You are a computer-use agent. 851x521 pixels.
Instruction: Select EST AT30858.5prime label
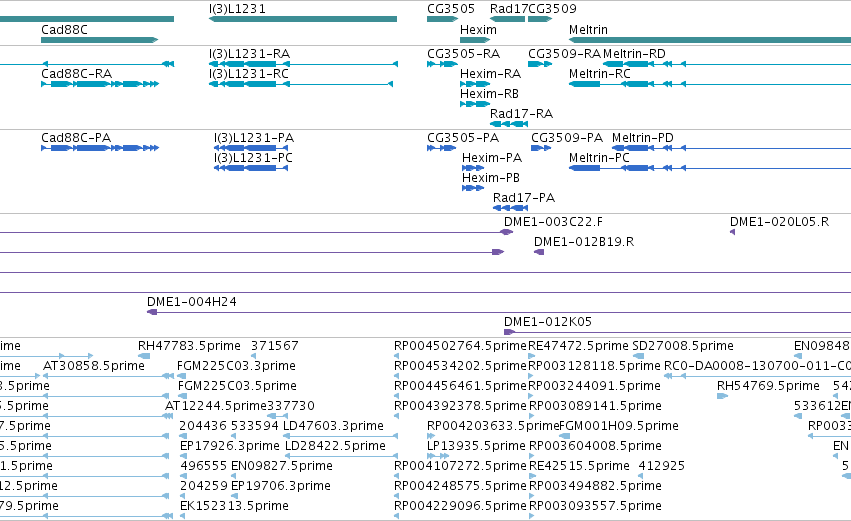point(94,366)
